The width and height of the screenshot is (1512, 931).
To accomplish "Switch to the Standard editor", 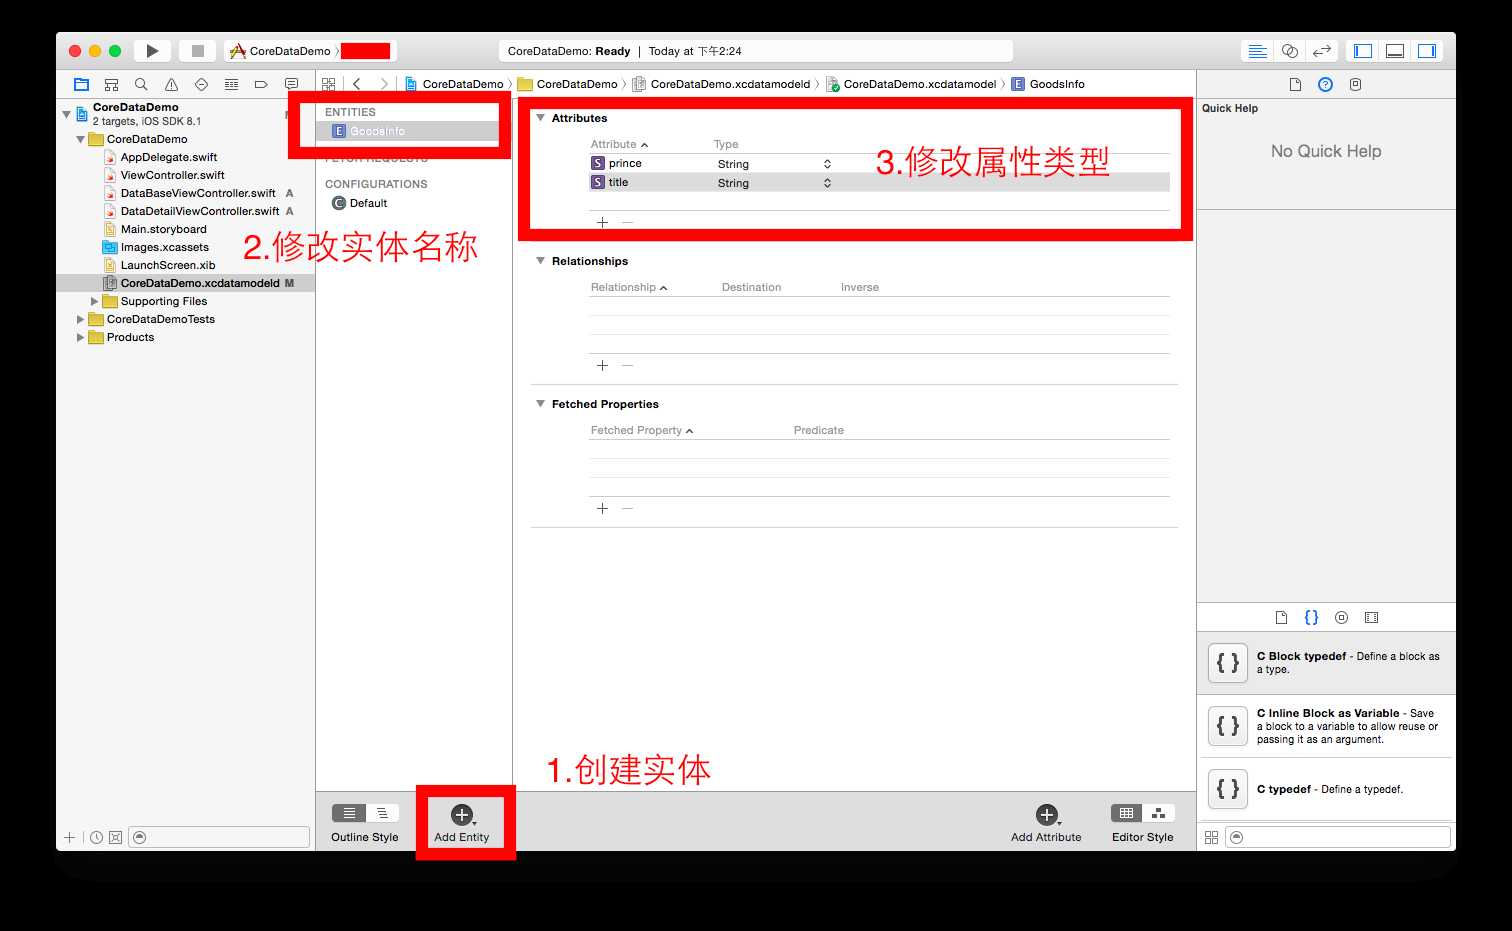I will coord(1258,51).
